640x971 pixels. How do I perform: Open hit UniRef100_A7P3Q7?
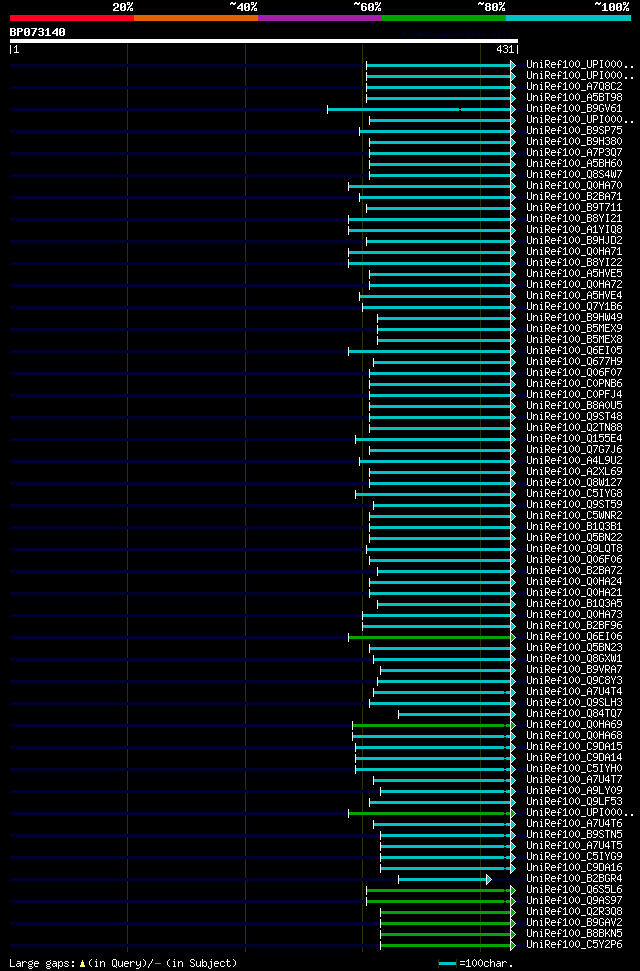tap(574, 153)
